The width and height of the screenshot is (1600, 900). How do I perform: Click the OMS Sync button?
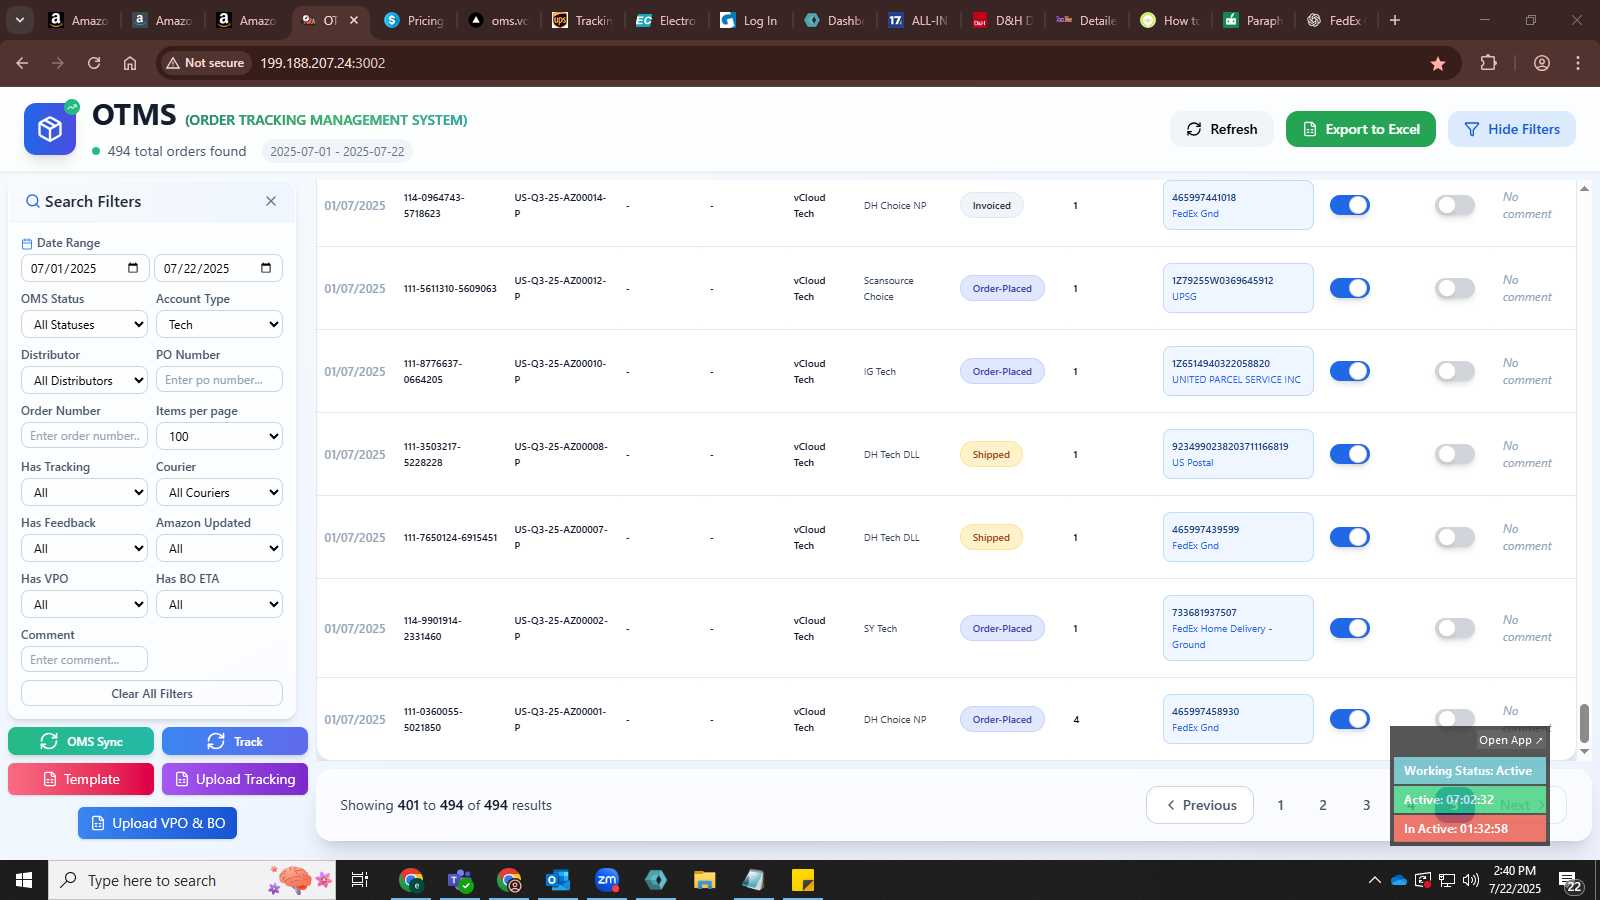coord(81,741)
